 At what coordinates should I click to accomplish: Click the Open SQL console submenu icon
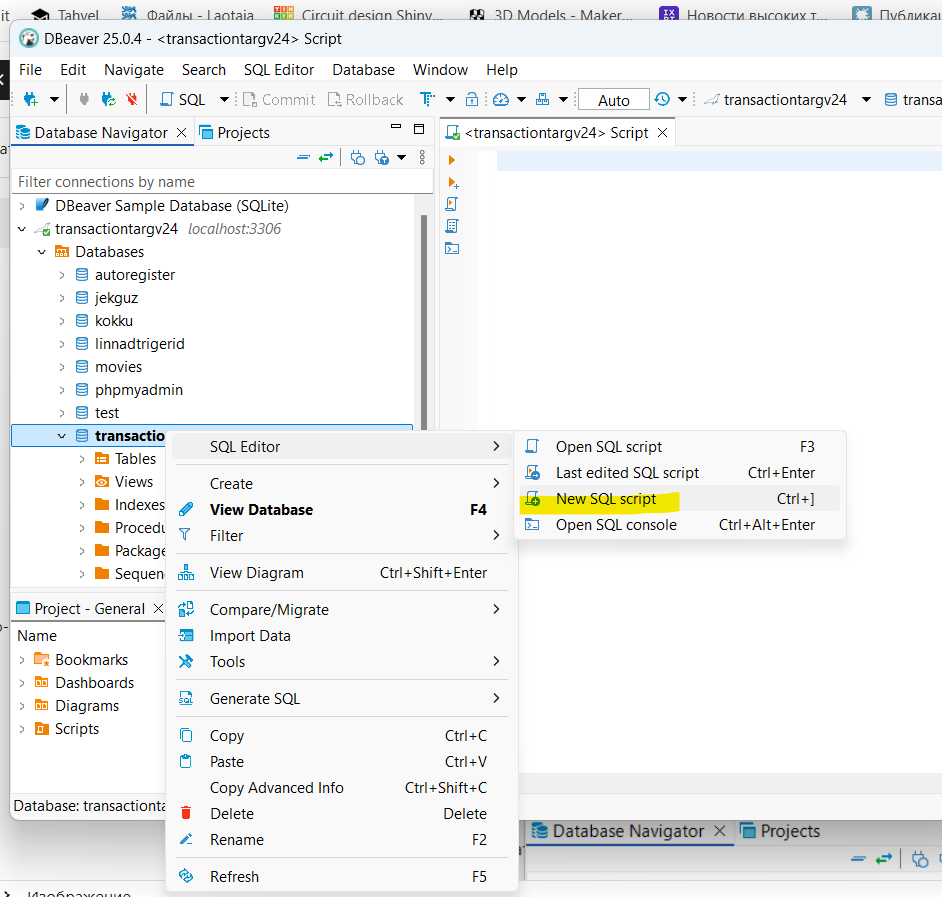[532, 525]
